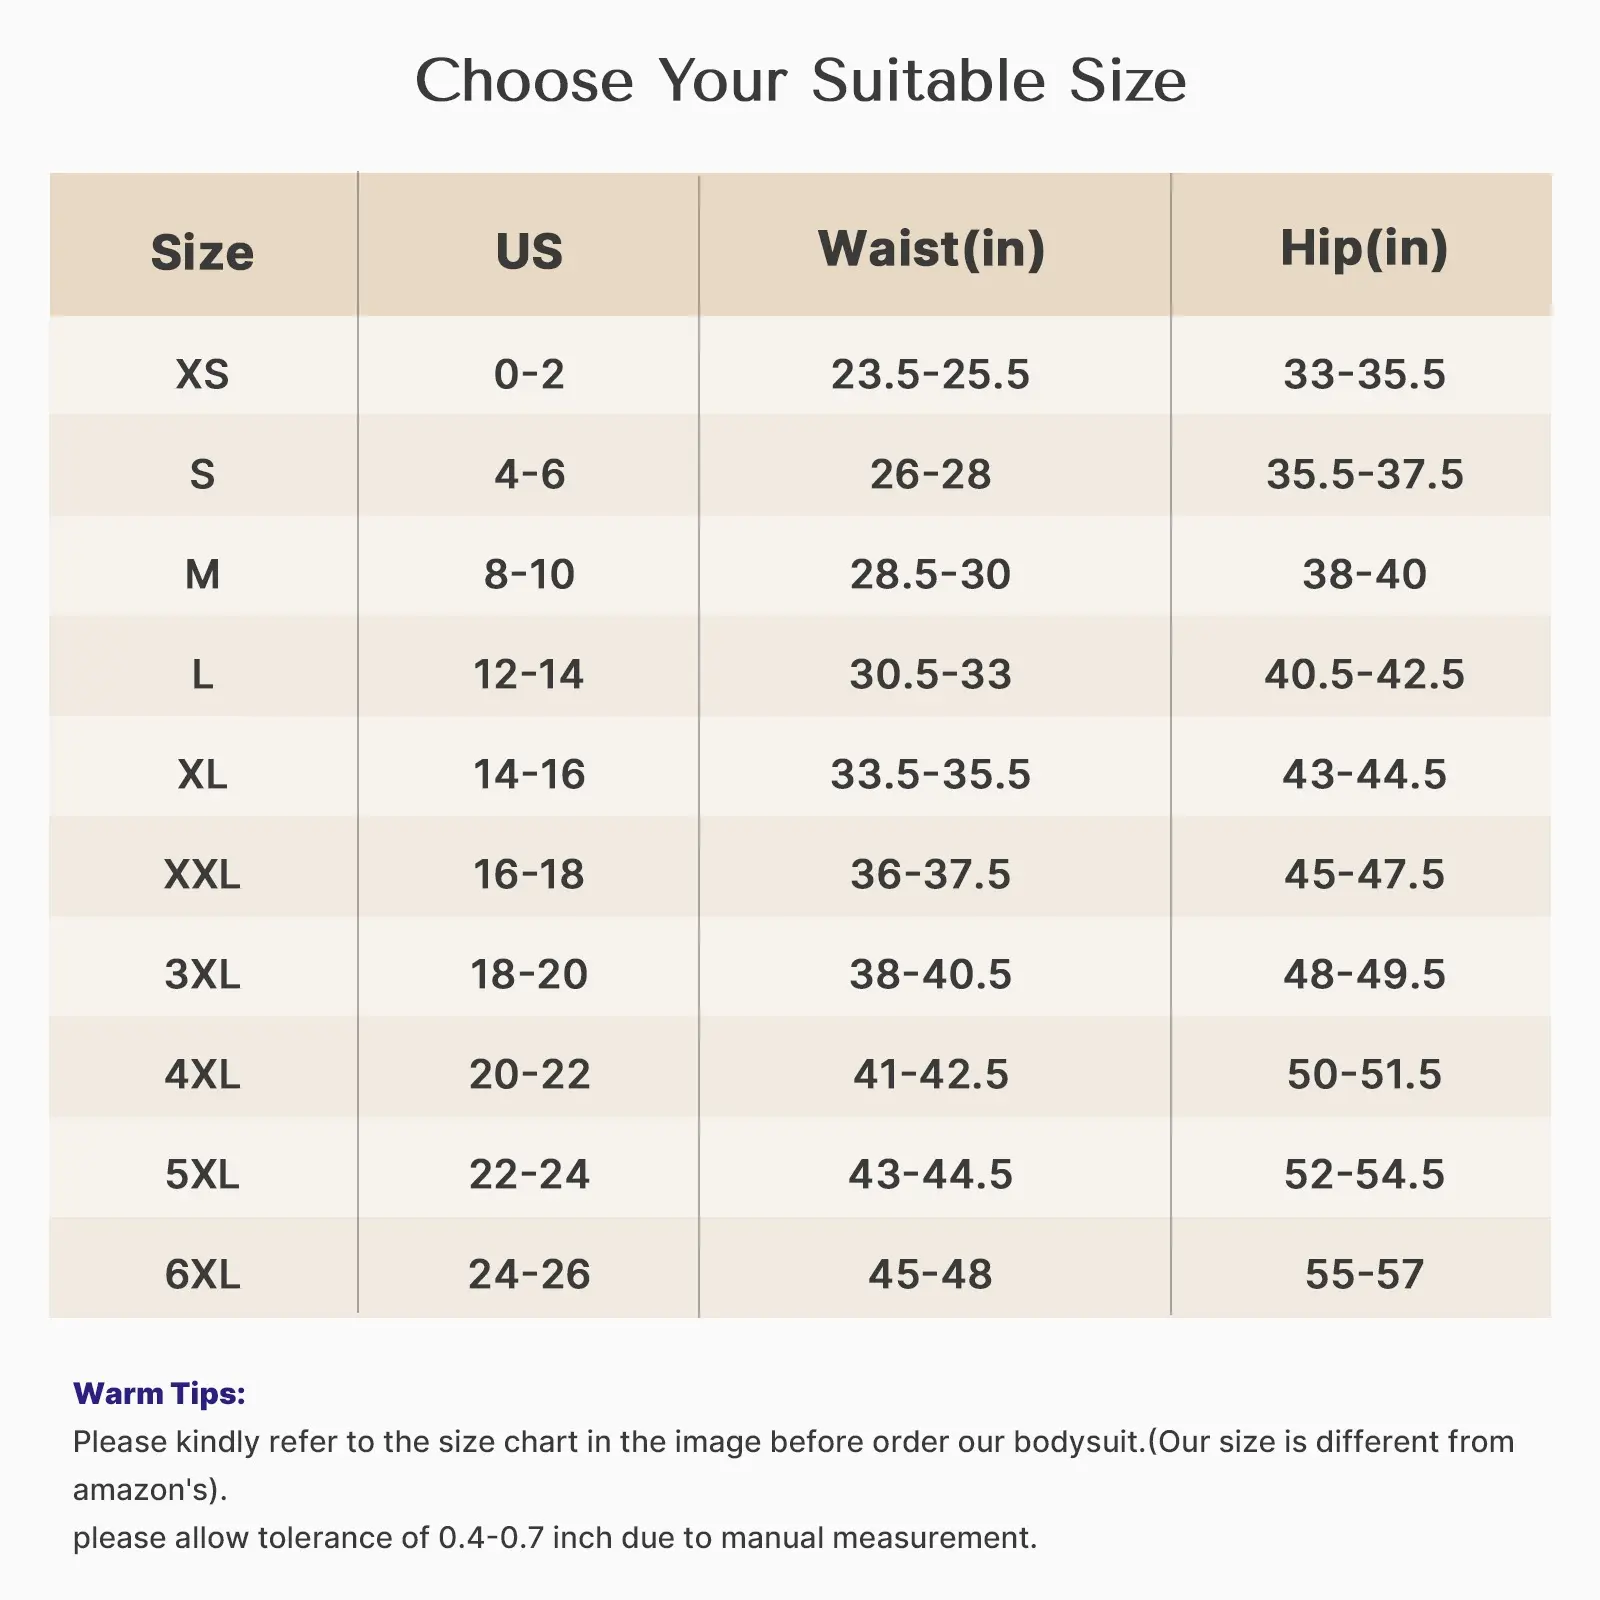Select the XL size label

click(202, 774)
